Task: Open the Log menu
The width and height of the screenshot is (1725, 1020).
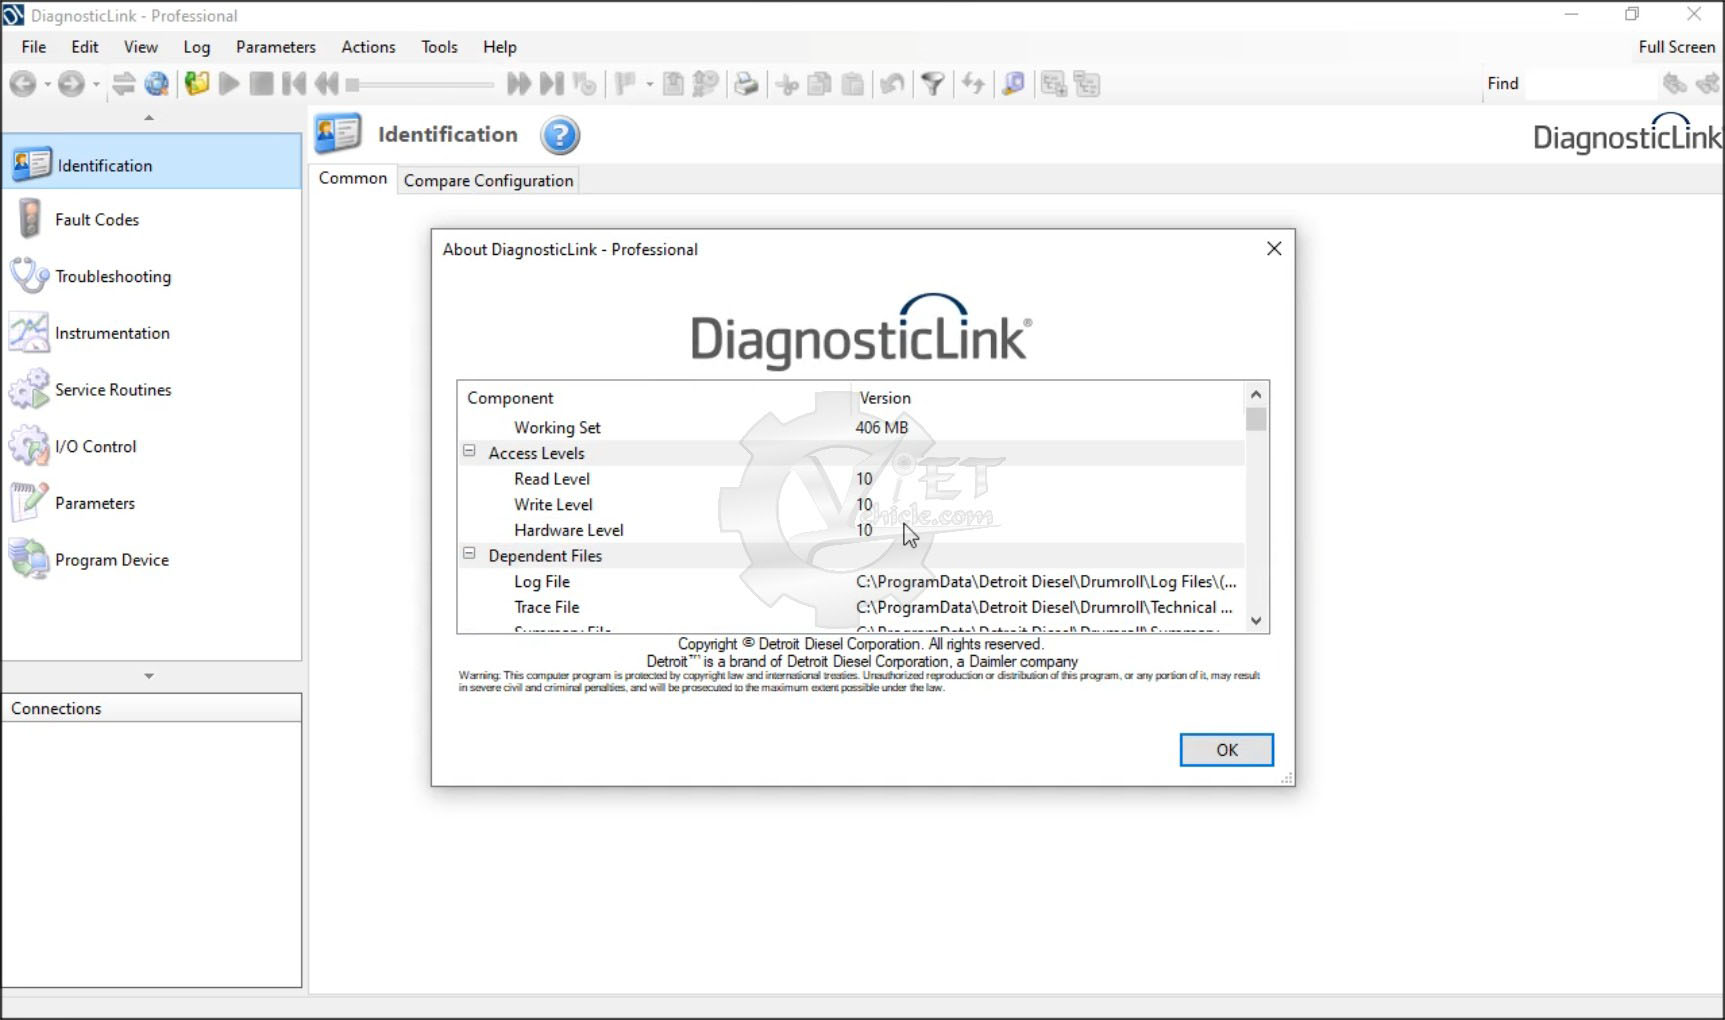Action: pyautogui.click(x=197, y=47)
